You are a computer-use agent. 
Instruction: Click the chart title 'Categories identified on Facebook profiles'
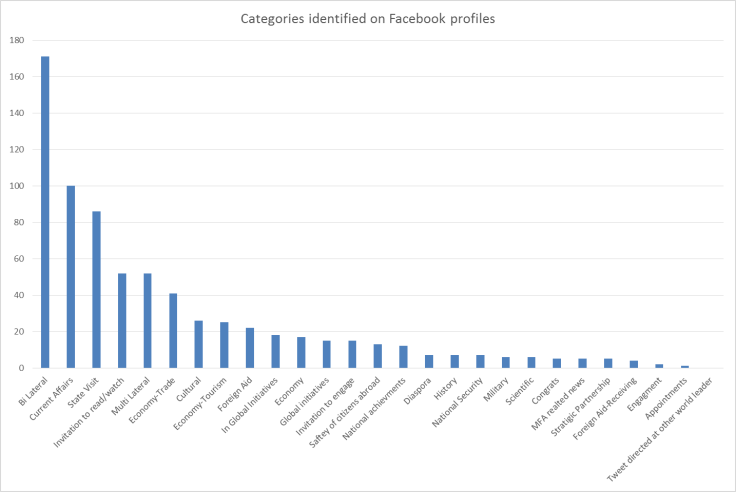coord(367,18)
